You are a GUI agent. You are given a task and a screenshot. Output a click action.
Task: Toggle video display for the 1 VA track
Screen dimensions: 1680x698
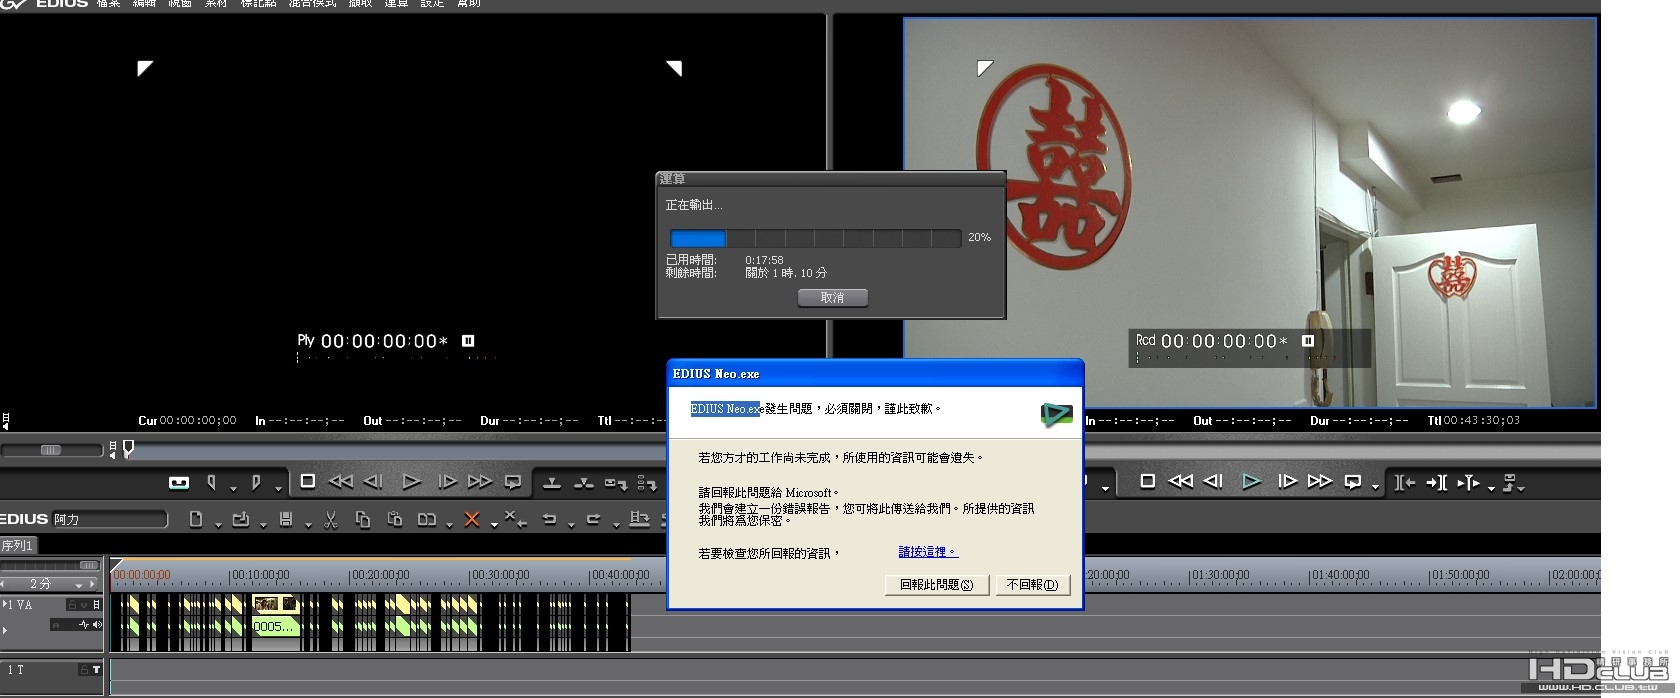(96, 605)
